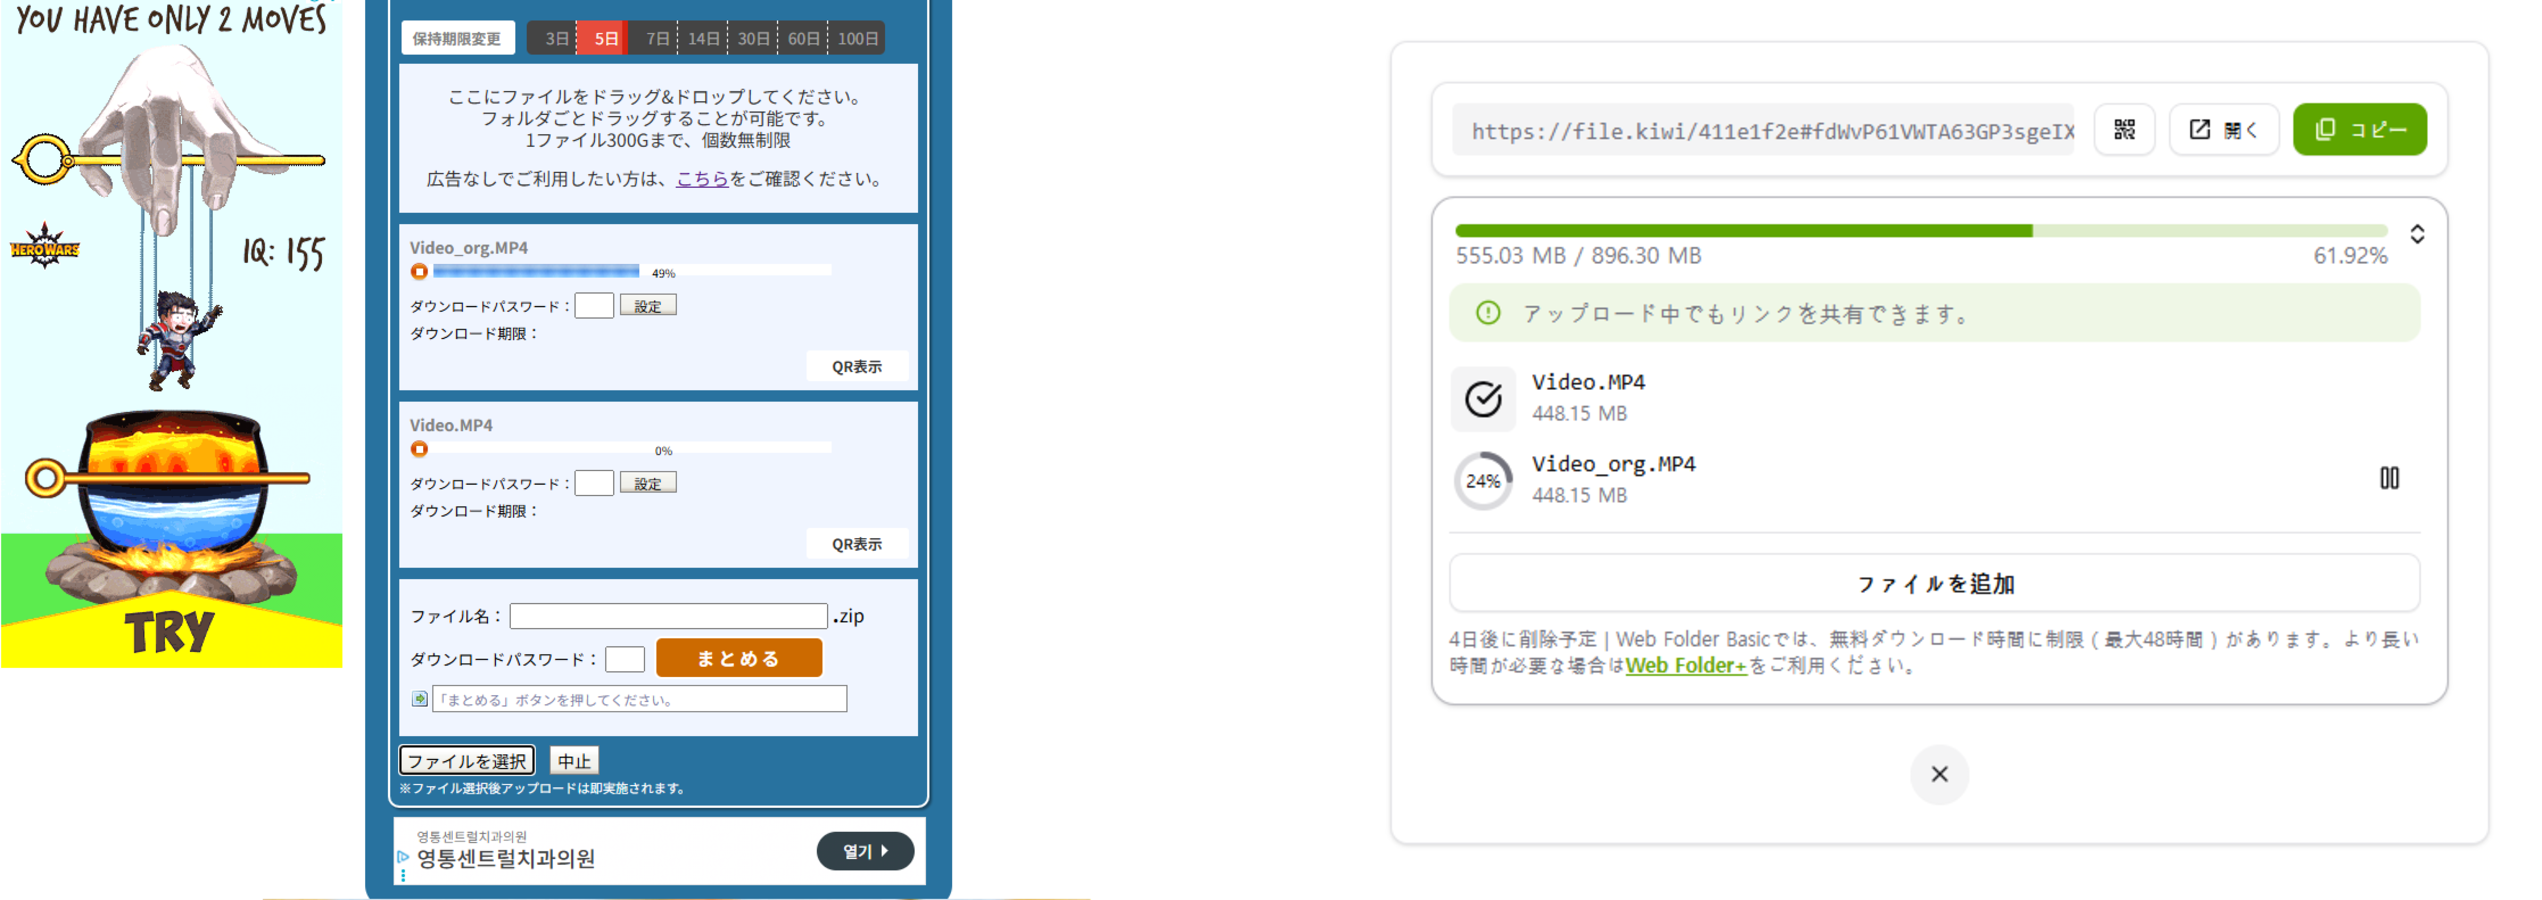
Task: Click the stop icon beside Video_org.MP4 progress bar
Action: 419,270
